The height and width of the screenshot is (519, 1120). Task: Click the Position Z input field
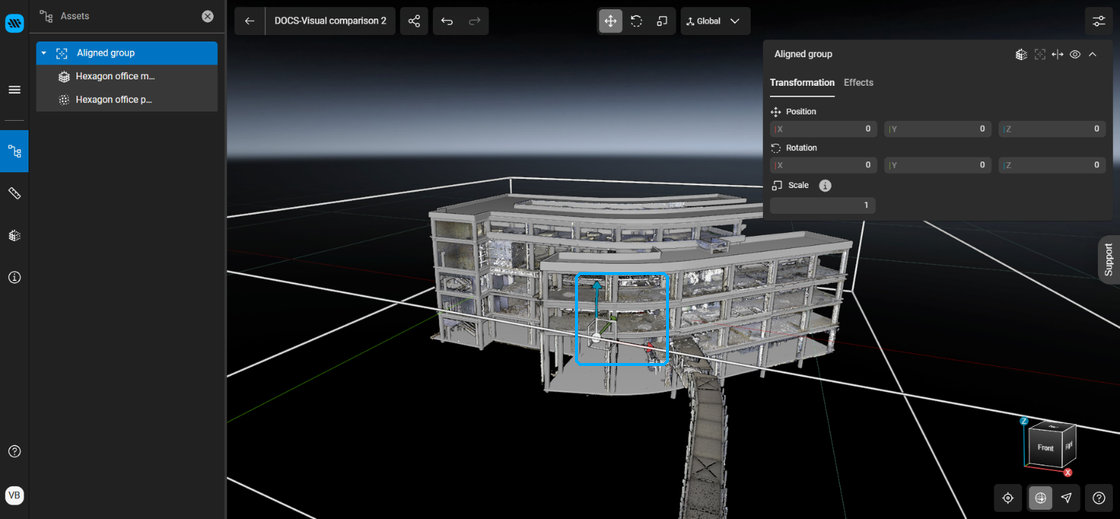coord(1052,129)
